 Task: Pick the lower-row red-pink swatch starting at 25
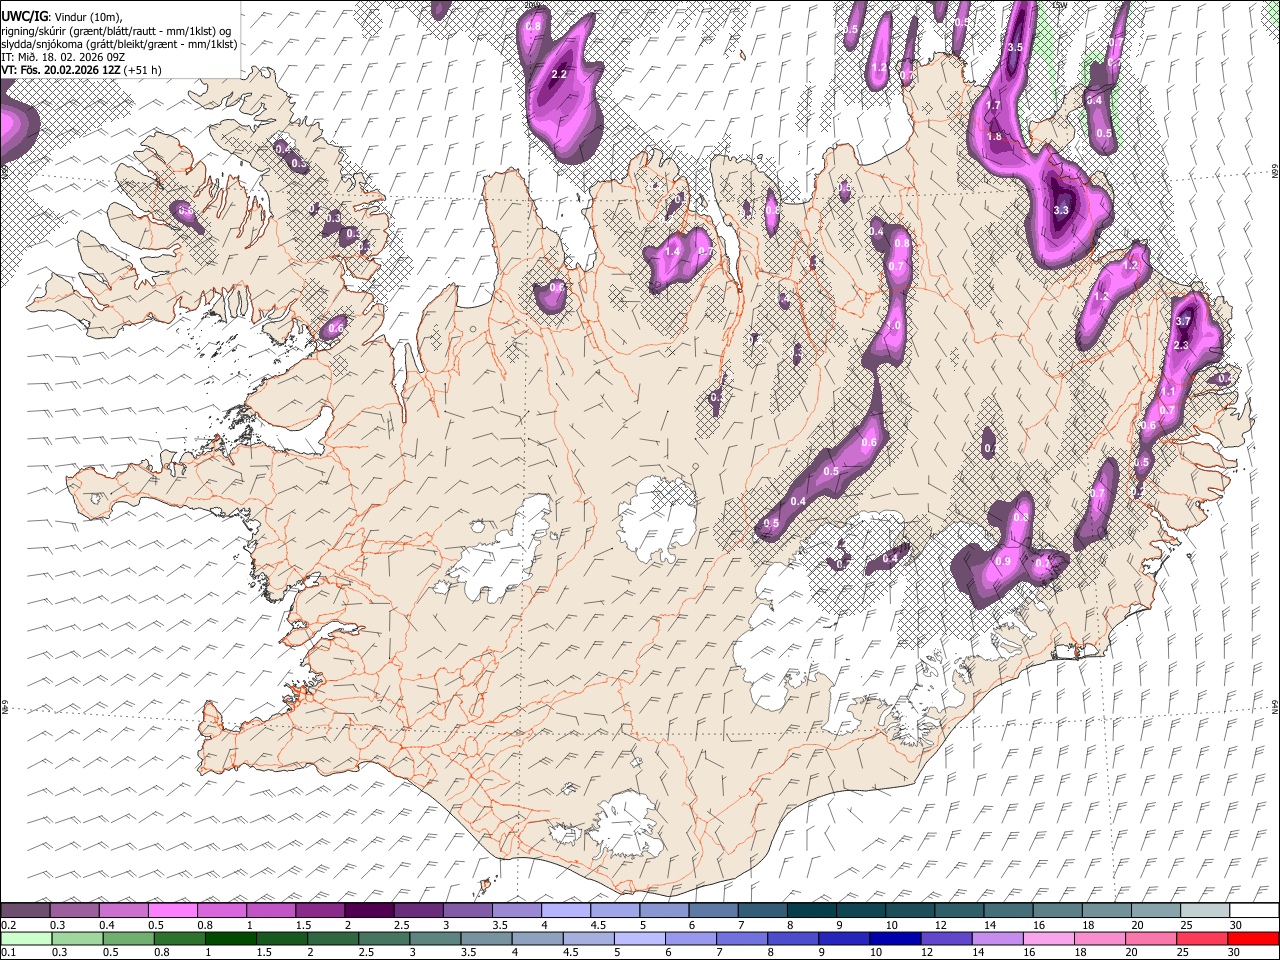point(1201,938)
